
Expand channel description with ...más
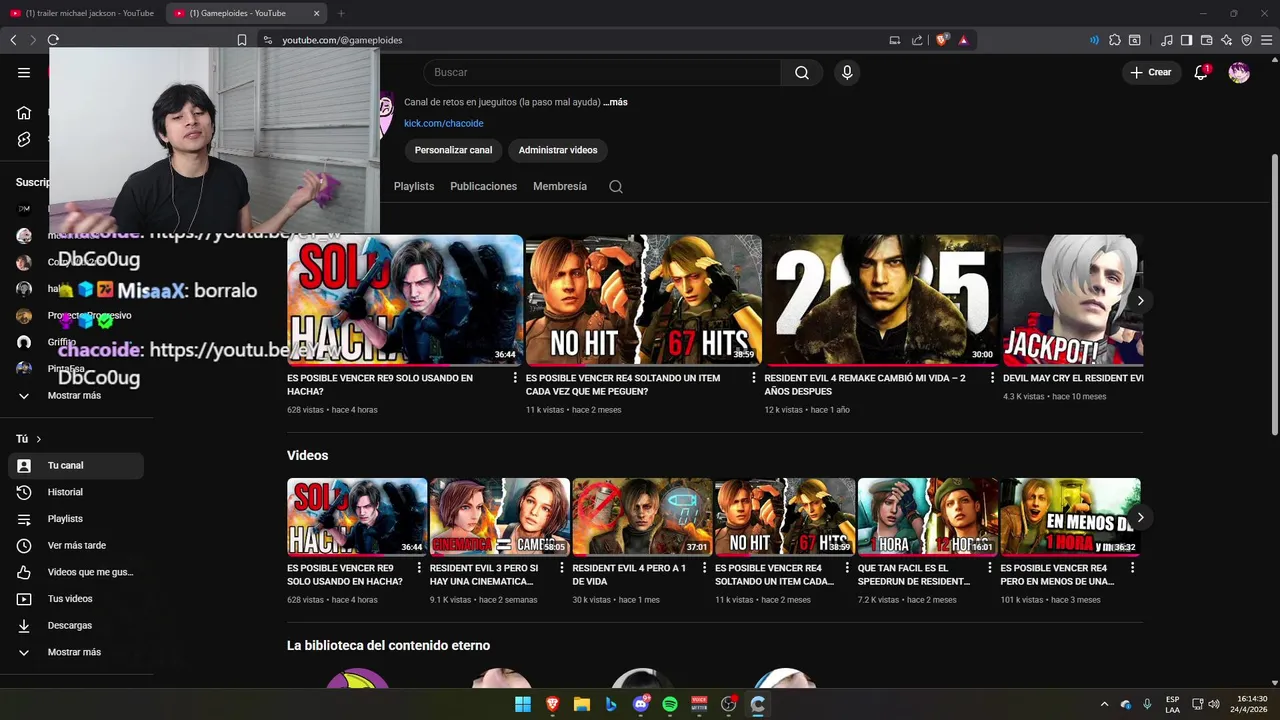click(x=616, y=102)
